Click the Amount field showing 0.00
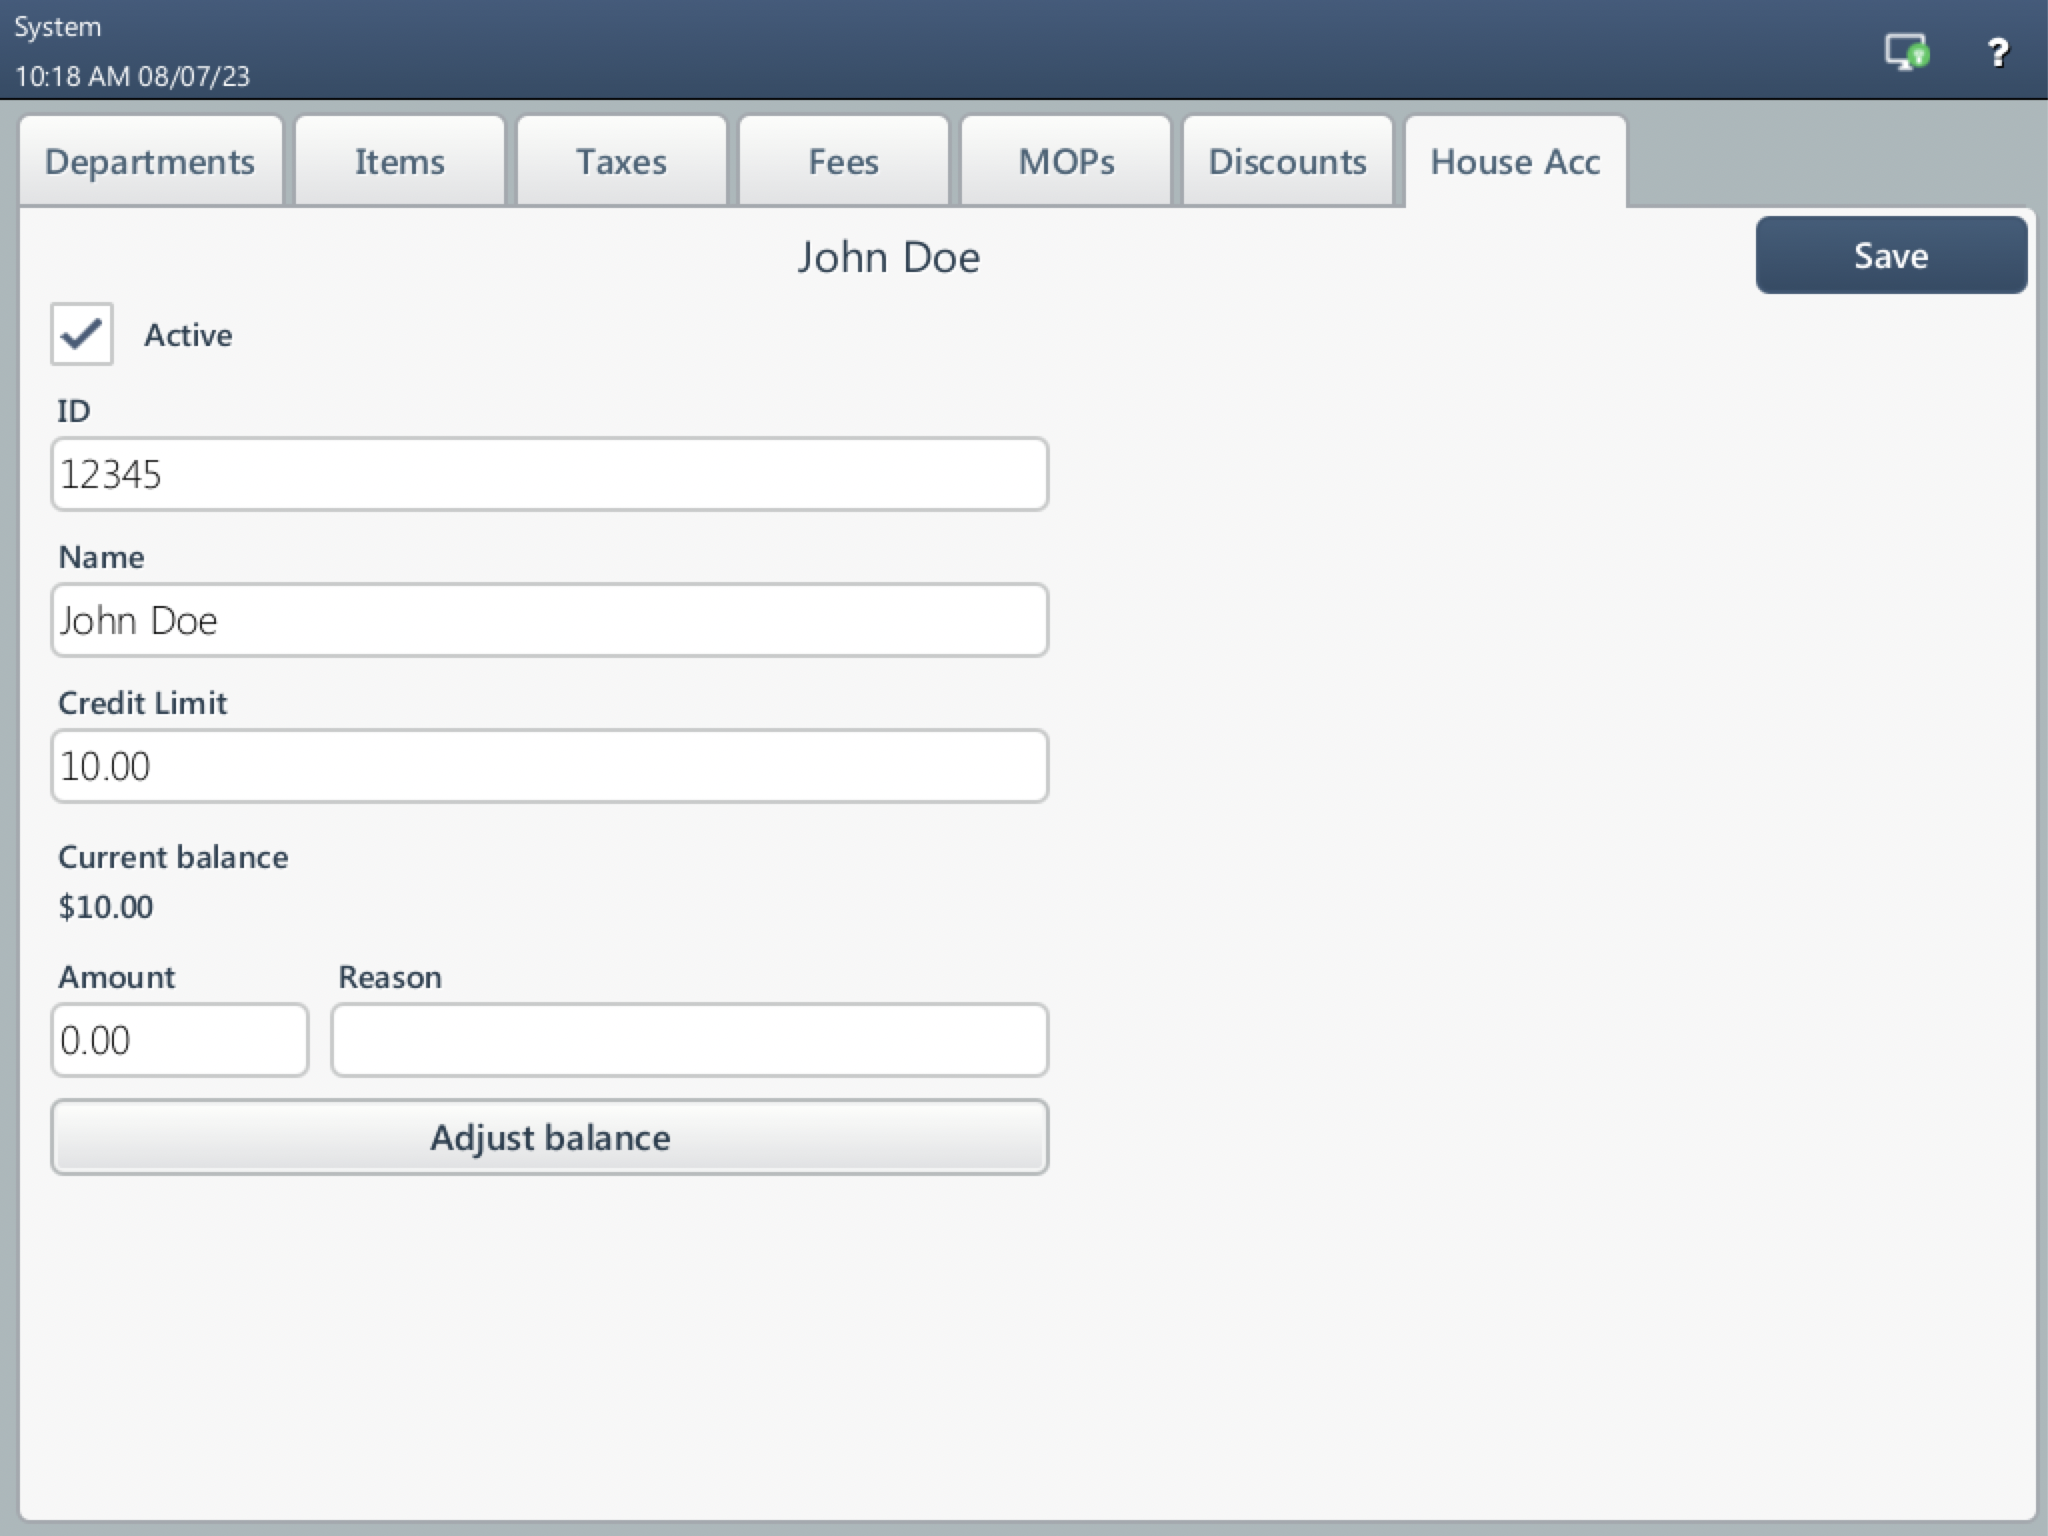2048x1536 pixels. [180, 1040]
